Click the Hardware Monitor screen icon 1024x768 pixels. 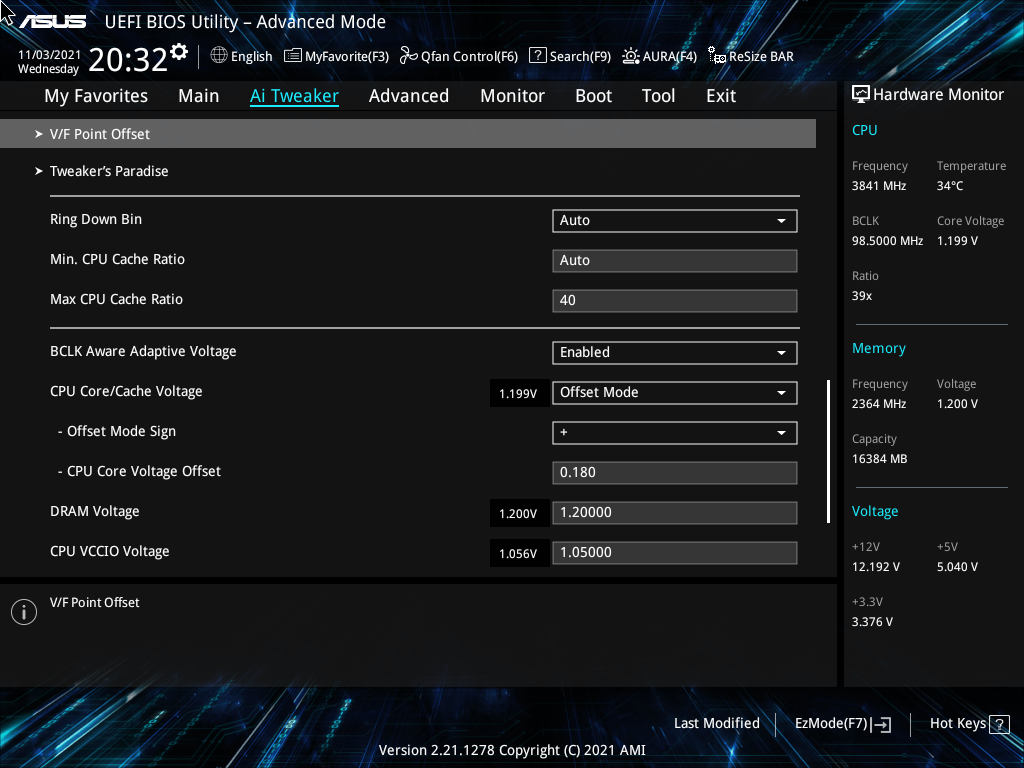[861, 94]
